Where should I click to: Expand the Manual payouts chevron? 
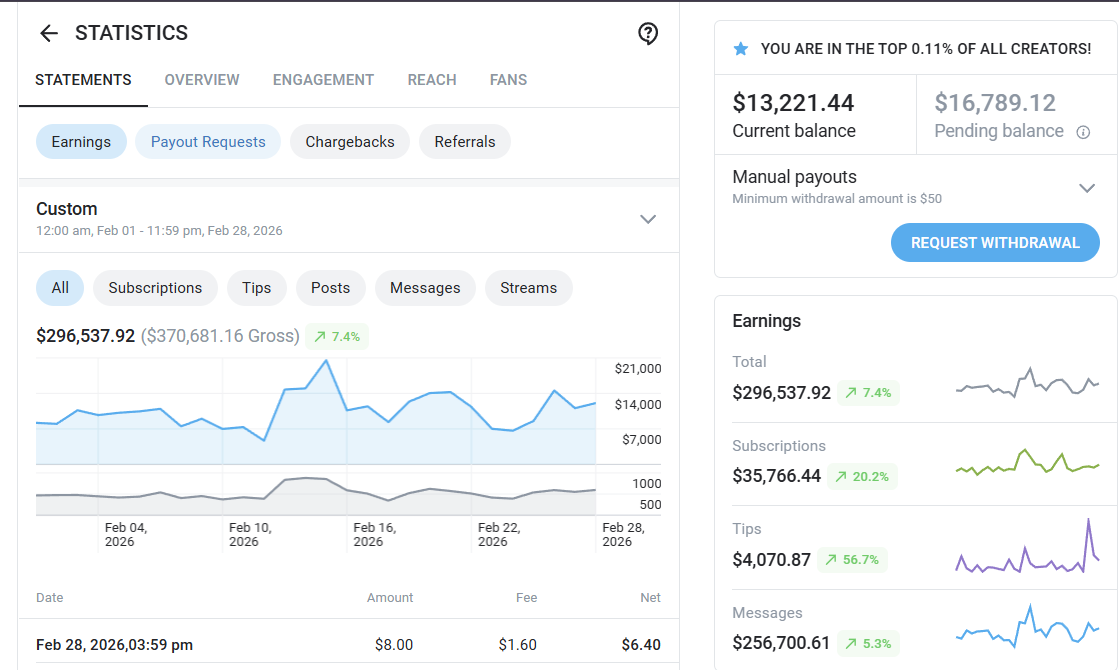coord(1087,188)
